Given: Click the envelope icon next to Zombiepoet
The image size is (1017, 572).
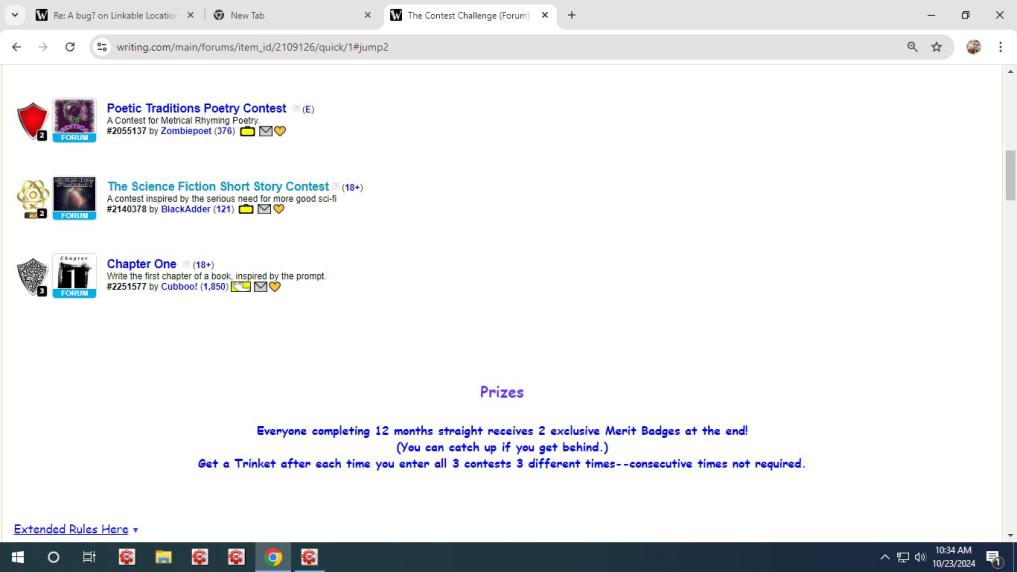Looking at the screenshot, I should pyautogui.click(x=265, y=131).
